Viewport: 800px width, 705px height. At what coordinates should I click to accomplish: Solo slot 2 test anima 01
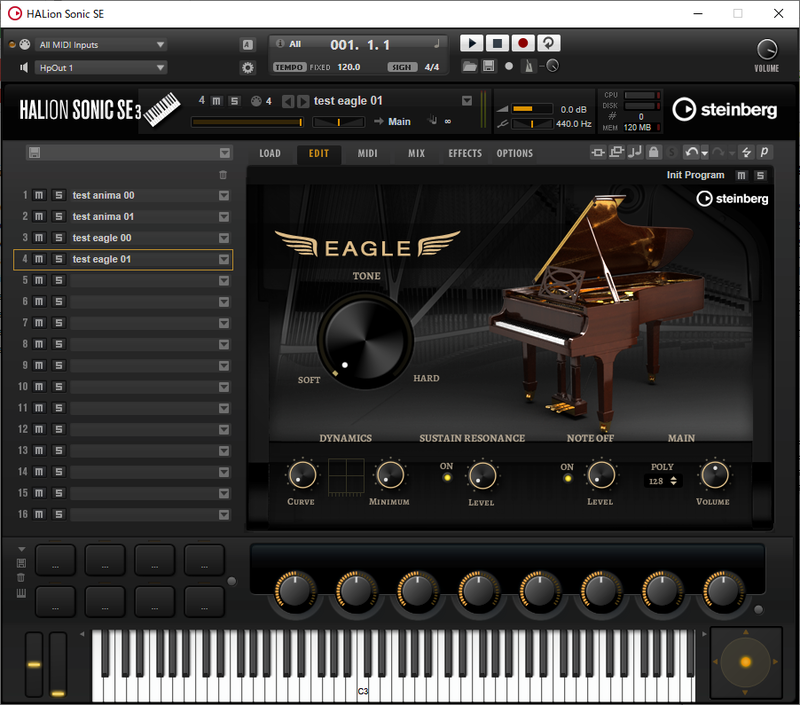[59, 217]
